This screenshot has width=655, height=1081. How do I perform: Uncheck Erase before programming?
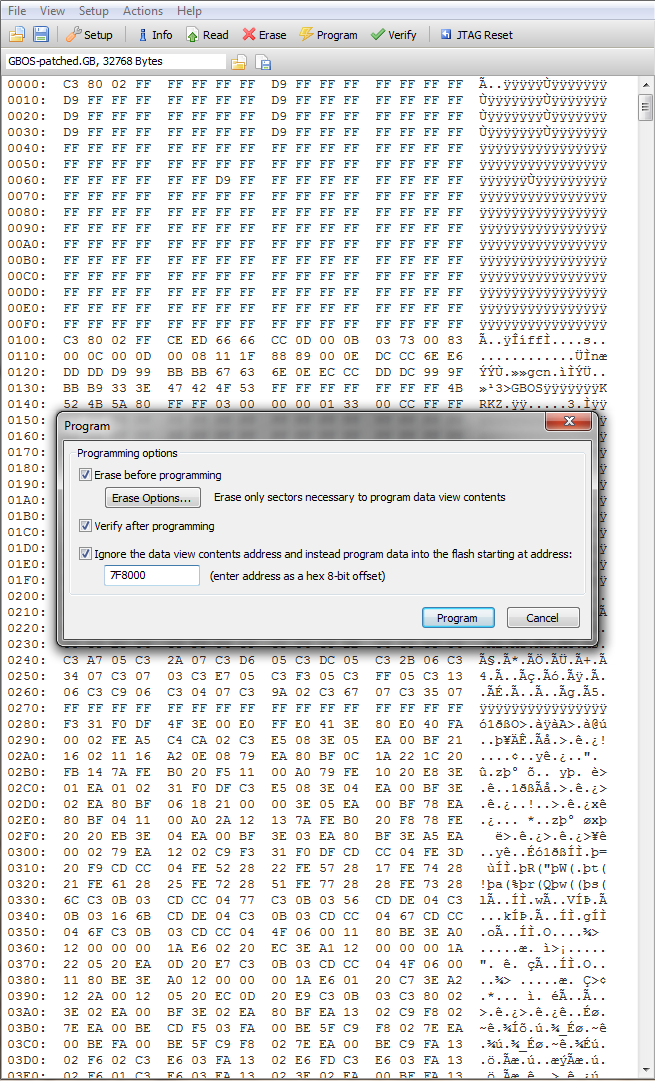click(85, 475)
